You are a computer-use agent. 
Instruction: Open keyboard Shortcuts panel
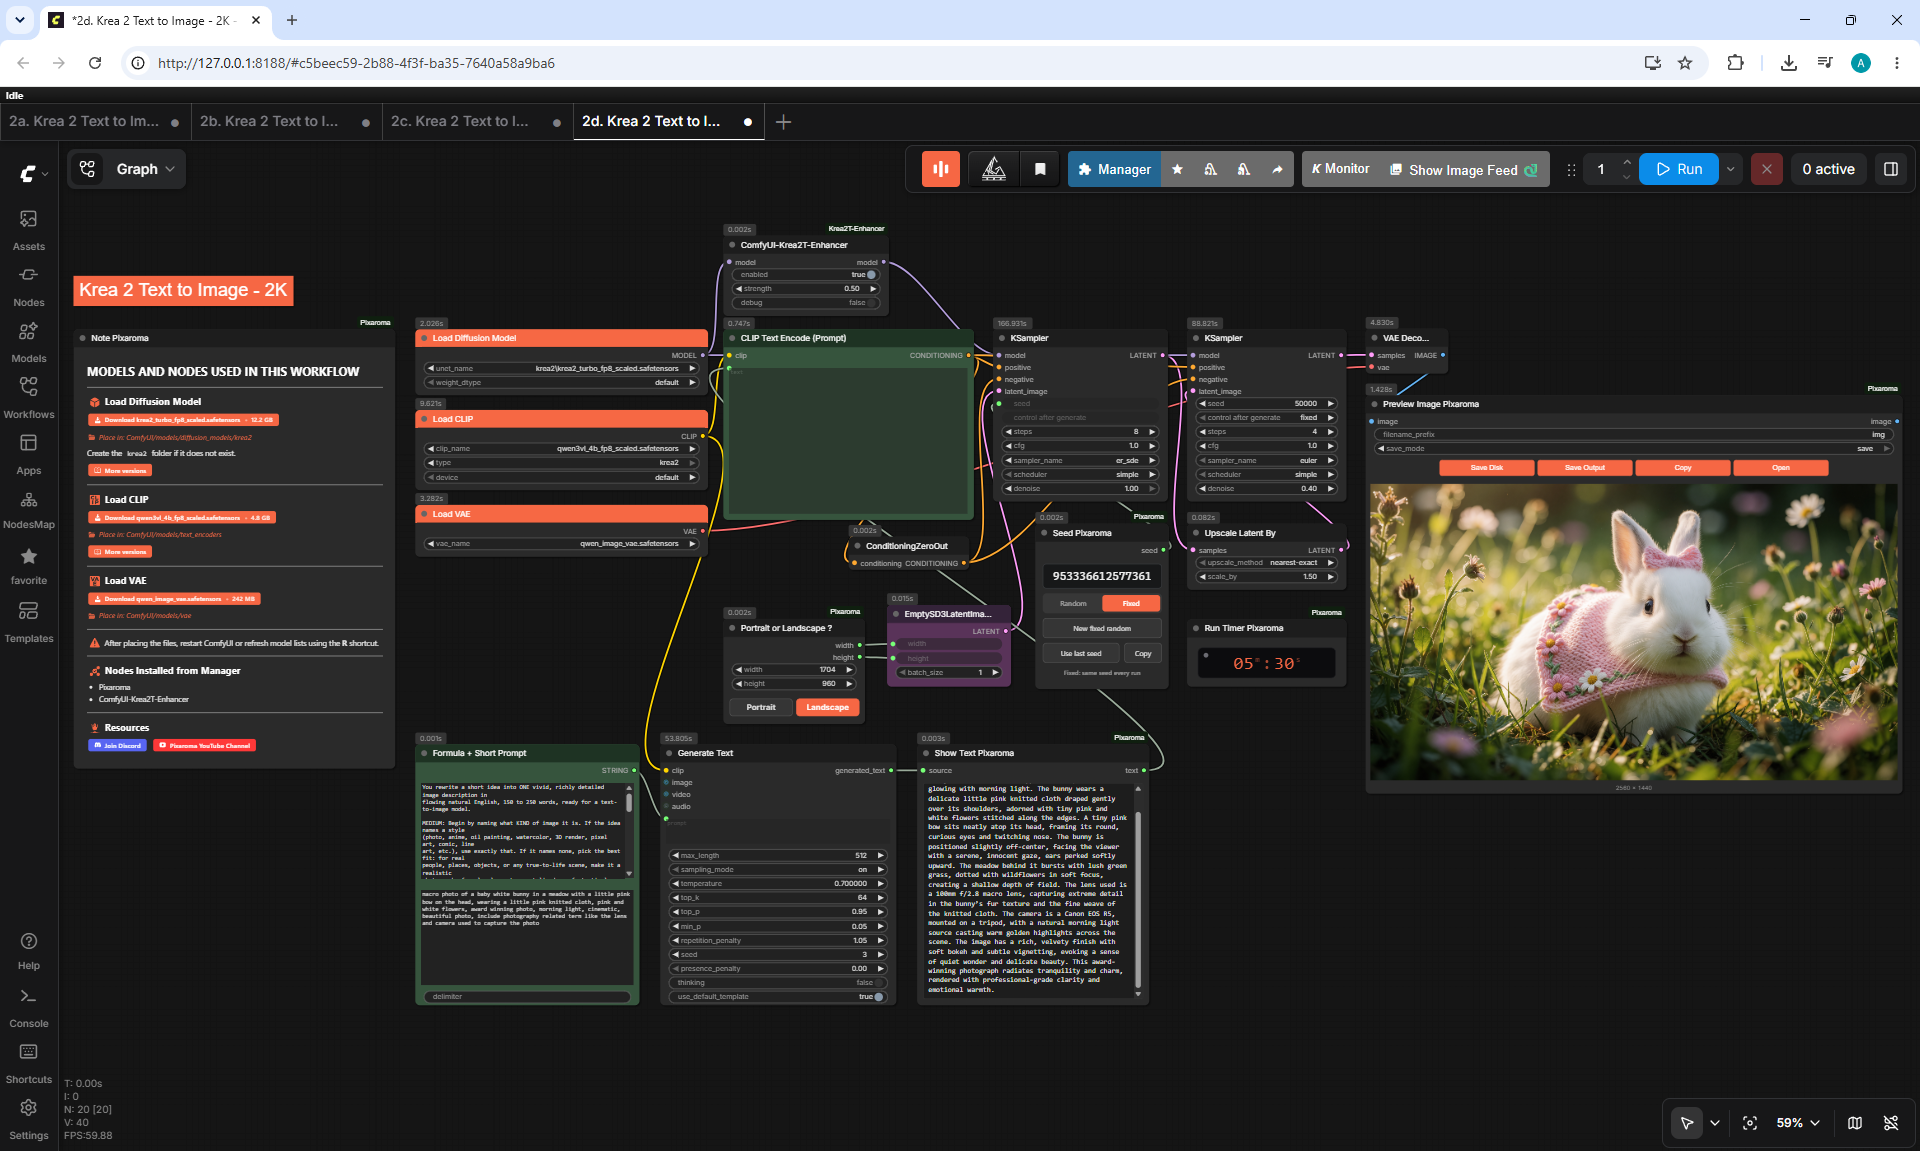(x=29, y=1064)
